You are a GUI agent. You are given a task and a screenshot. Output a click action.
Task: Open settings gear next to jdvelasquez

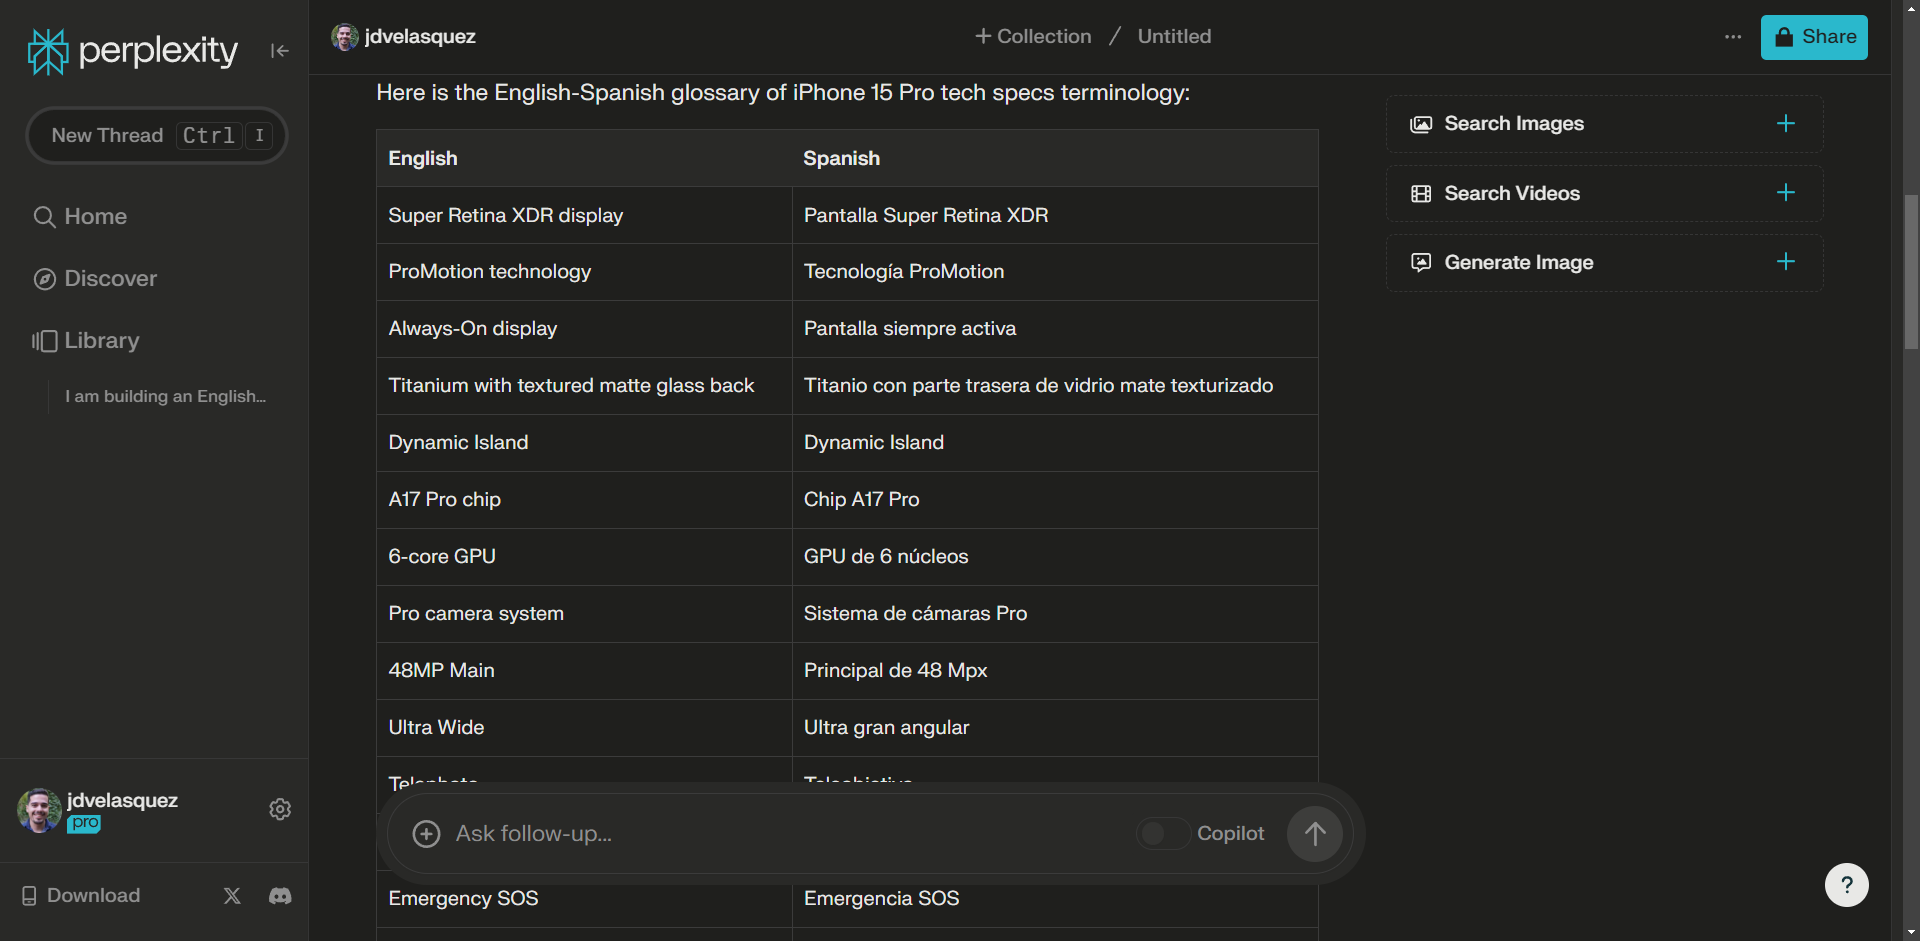pyautogui.click(x=280, y=809)
